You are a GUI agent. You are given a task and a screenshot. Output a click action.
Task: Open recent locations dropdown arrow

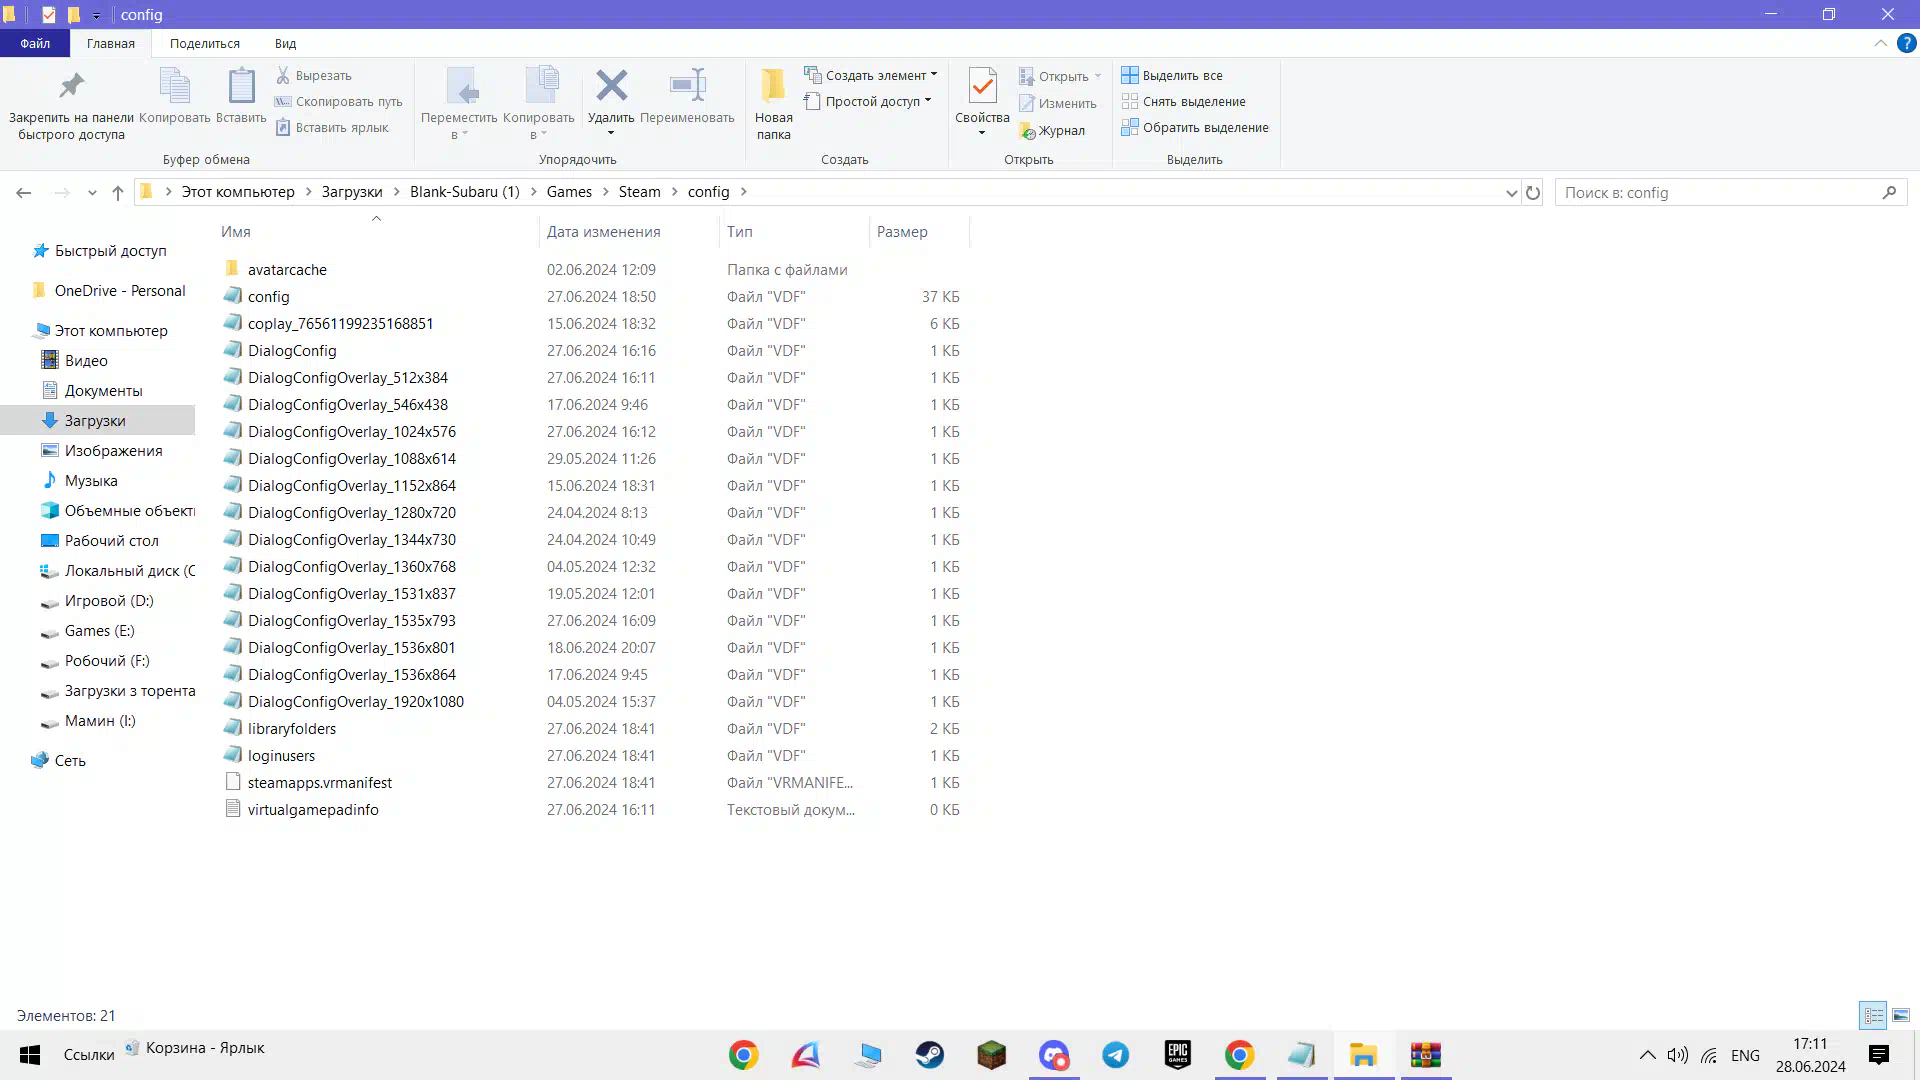pyautogui.click(x=92, y=193)
